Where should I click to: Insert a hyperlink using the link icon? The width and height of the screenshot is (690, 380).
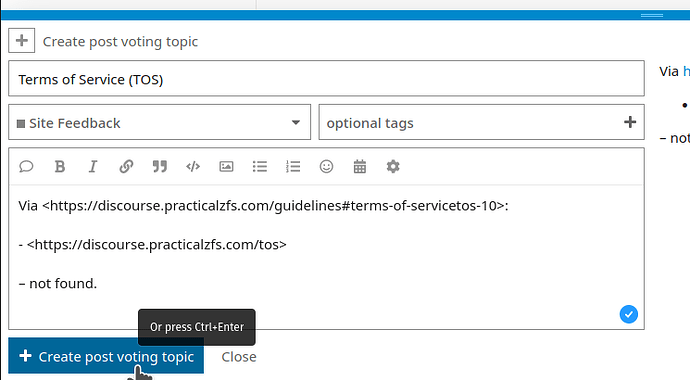coord(126,167)
